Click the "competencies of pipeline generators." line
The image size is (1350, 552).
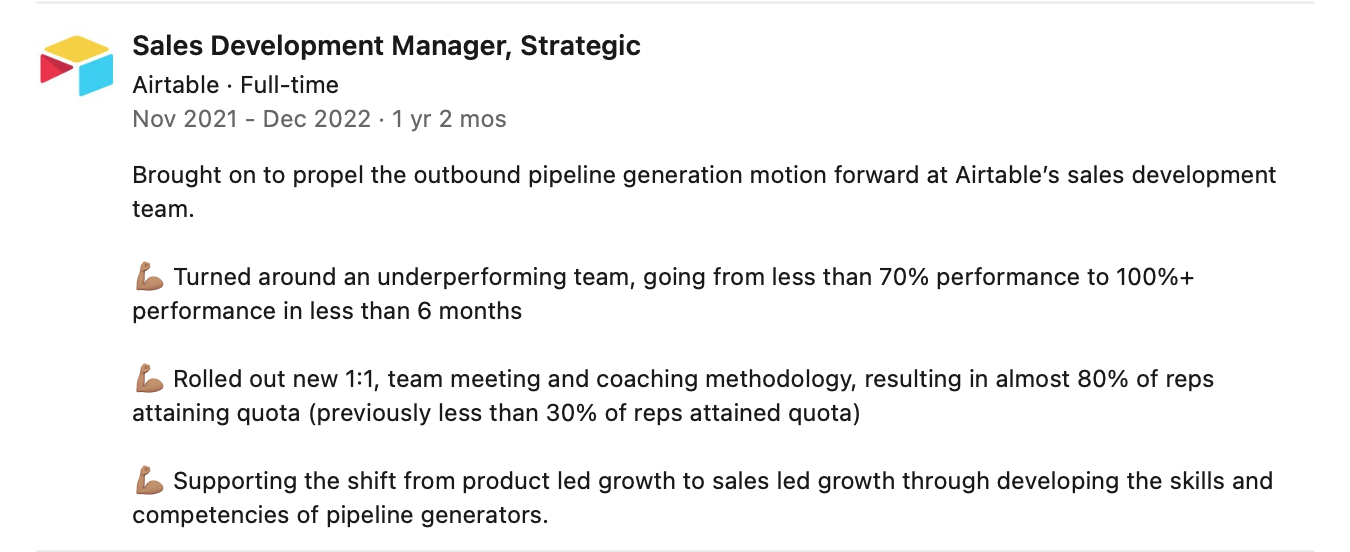[341, 515]
